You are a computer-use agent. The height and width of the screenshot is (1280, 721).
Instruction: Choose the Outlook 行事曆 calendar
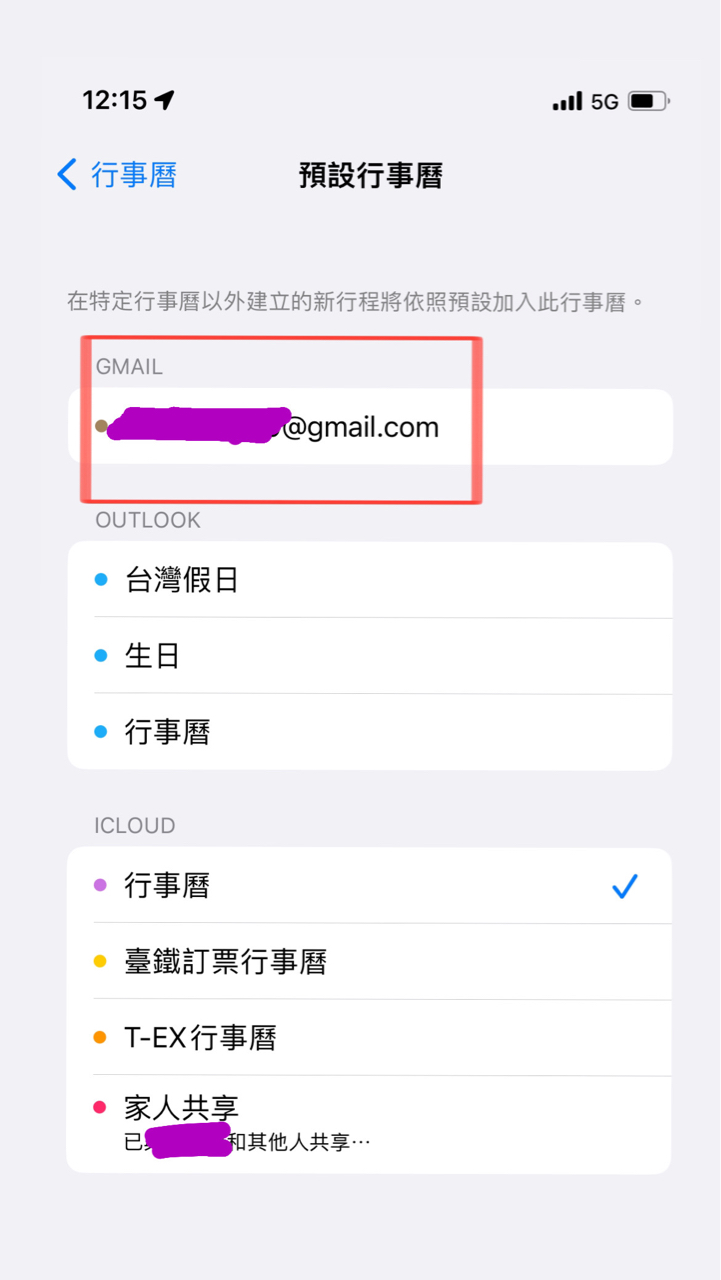pyautogui.click(x=370, y=732)
